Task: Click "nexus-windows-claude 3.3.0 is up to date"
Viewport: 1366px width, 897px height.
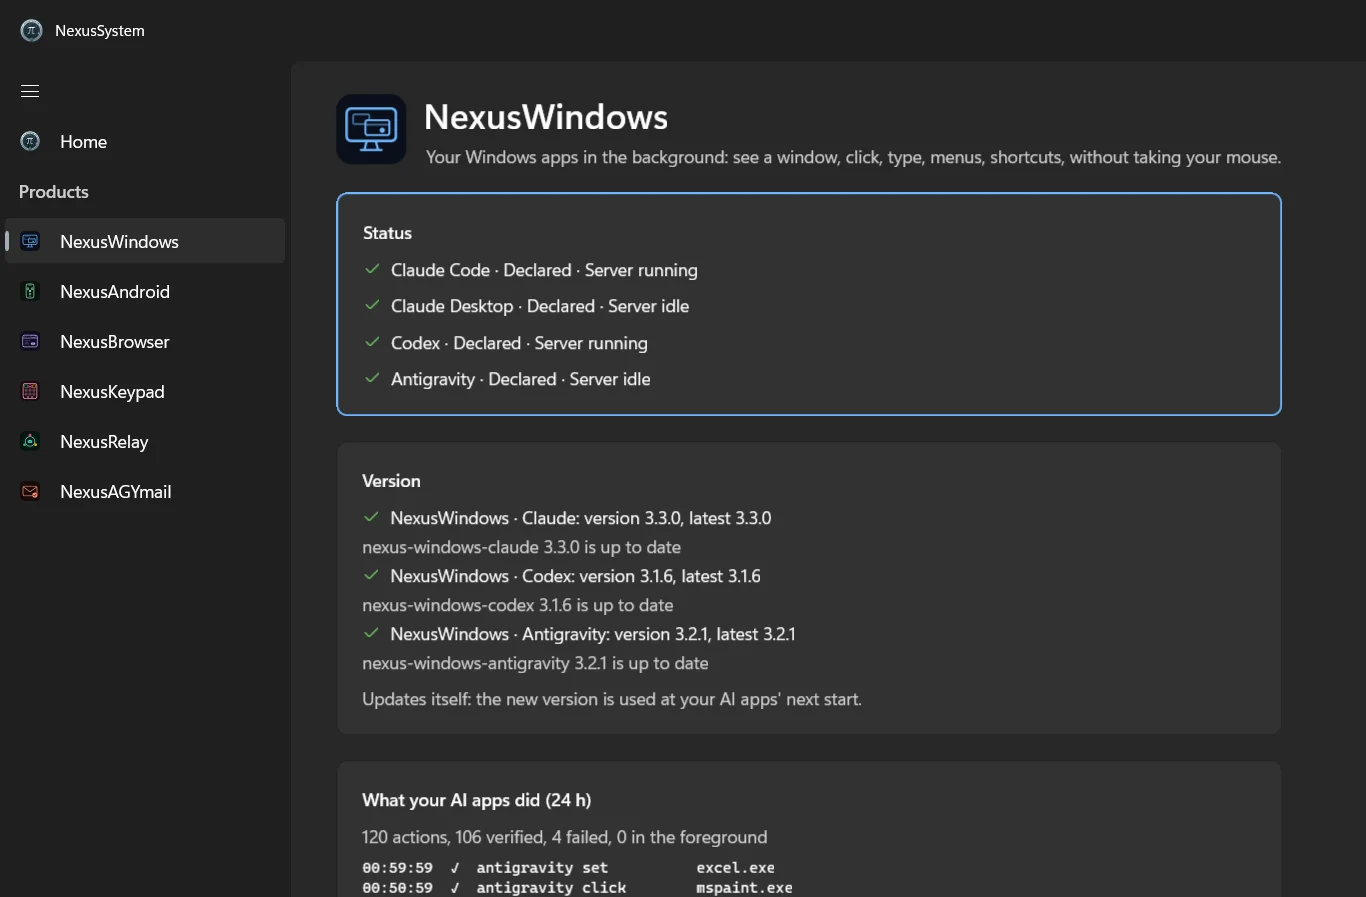Action: 521,547
